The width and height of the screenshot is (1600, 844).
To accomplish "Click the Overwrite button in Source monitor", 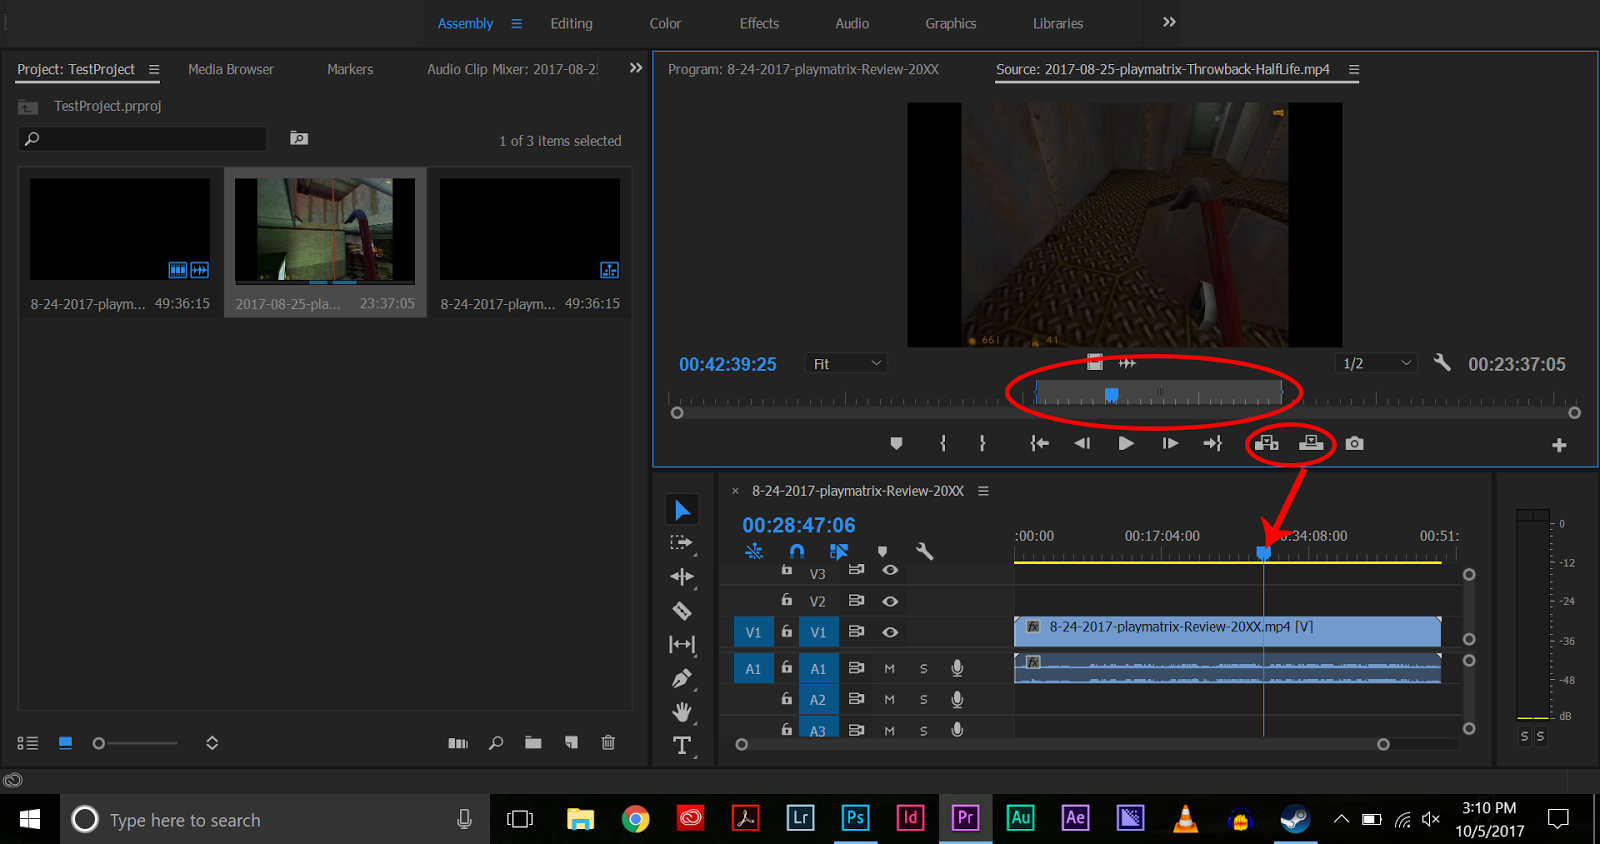I will pos(1311,443).
